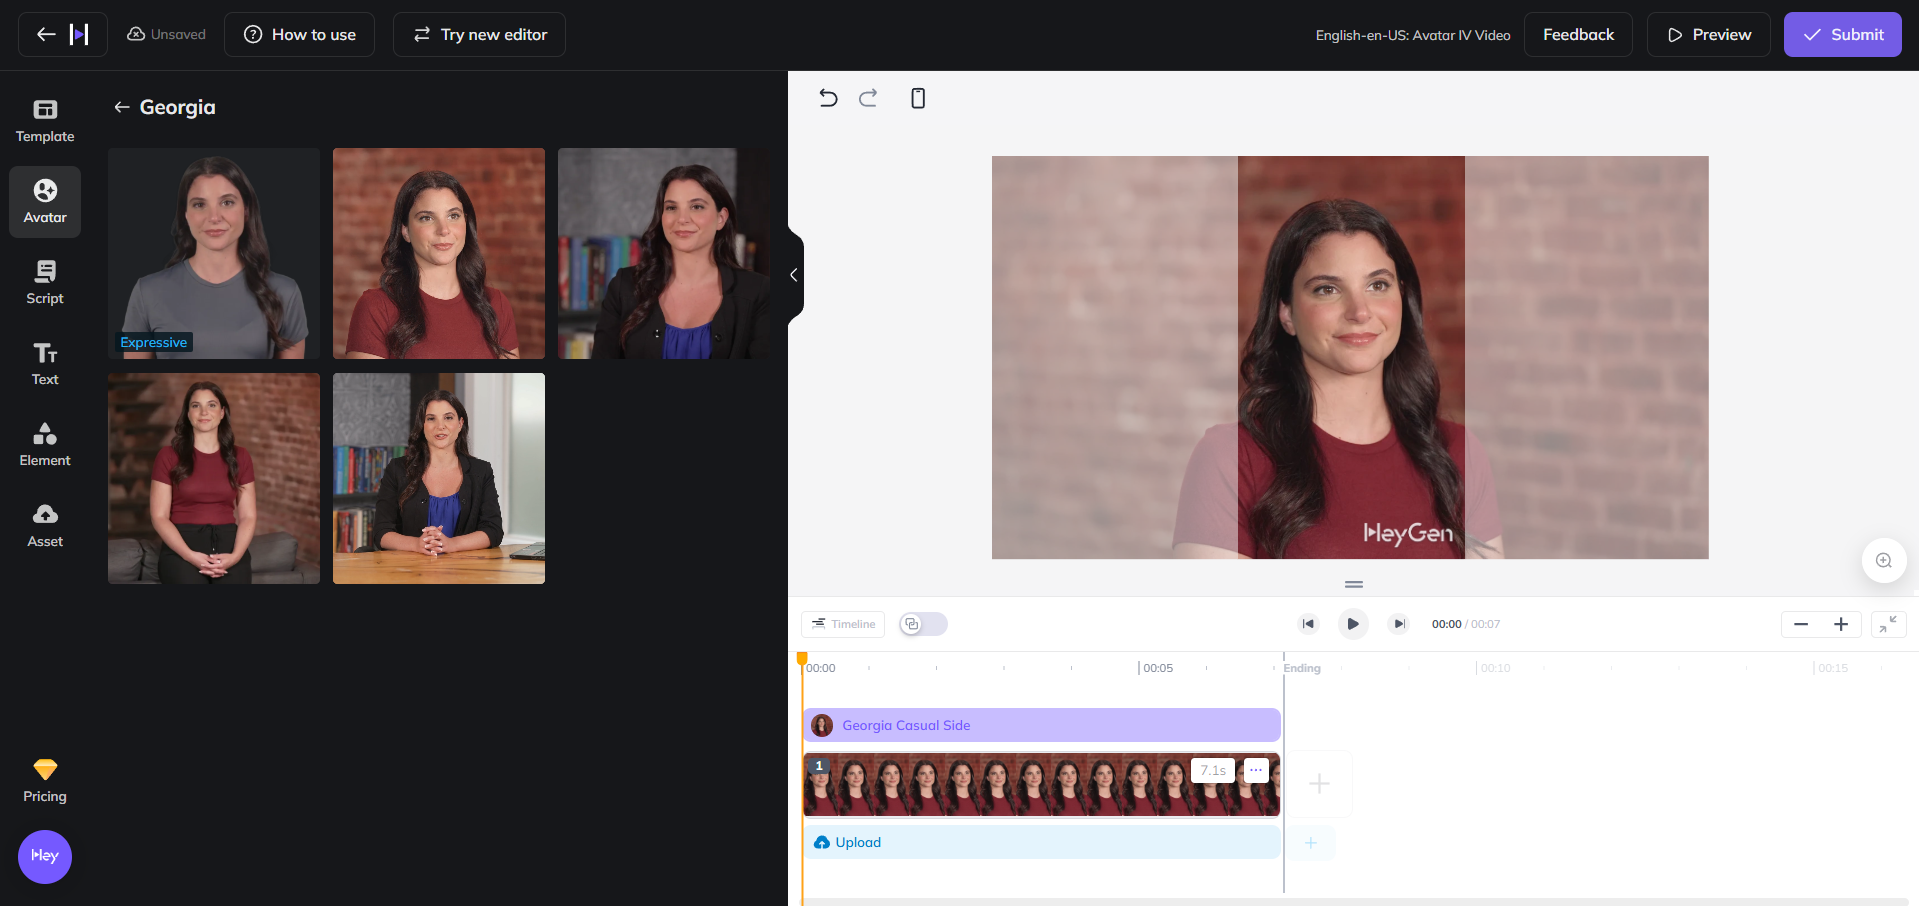Go back from the Georgia avatar list
1919x906 pixels.
tap(121, 107)
